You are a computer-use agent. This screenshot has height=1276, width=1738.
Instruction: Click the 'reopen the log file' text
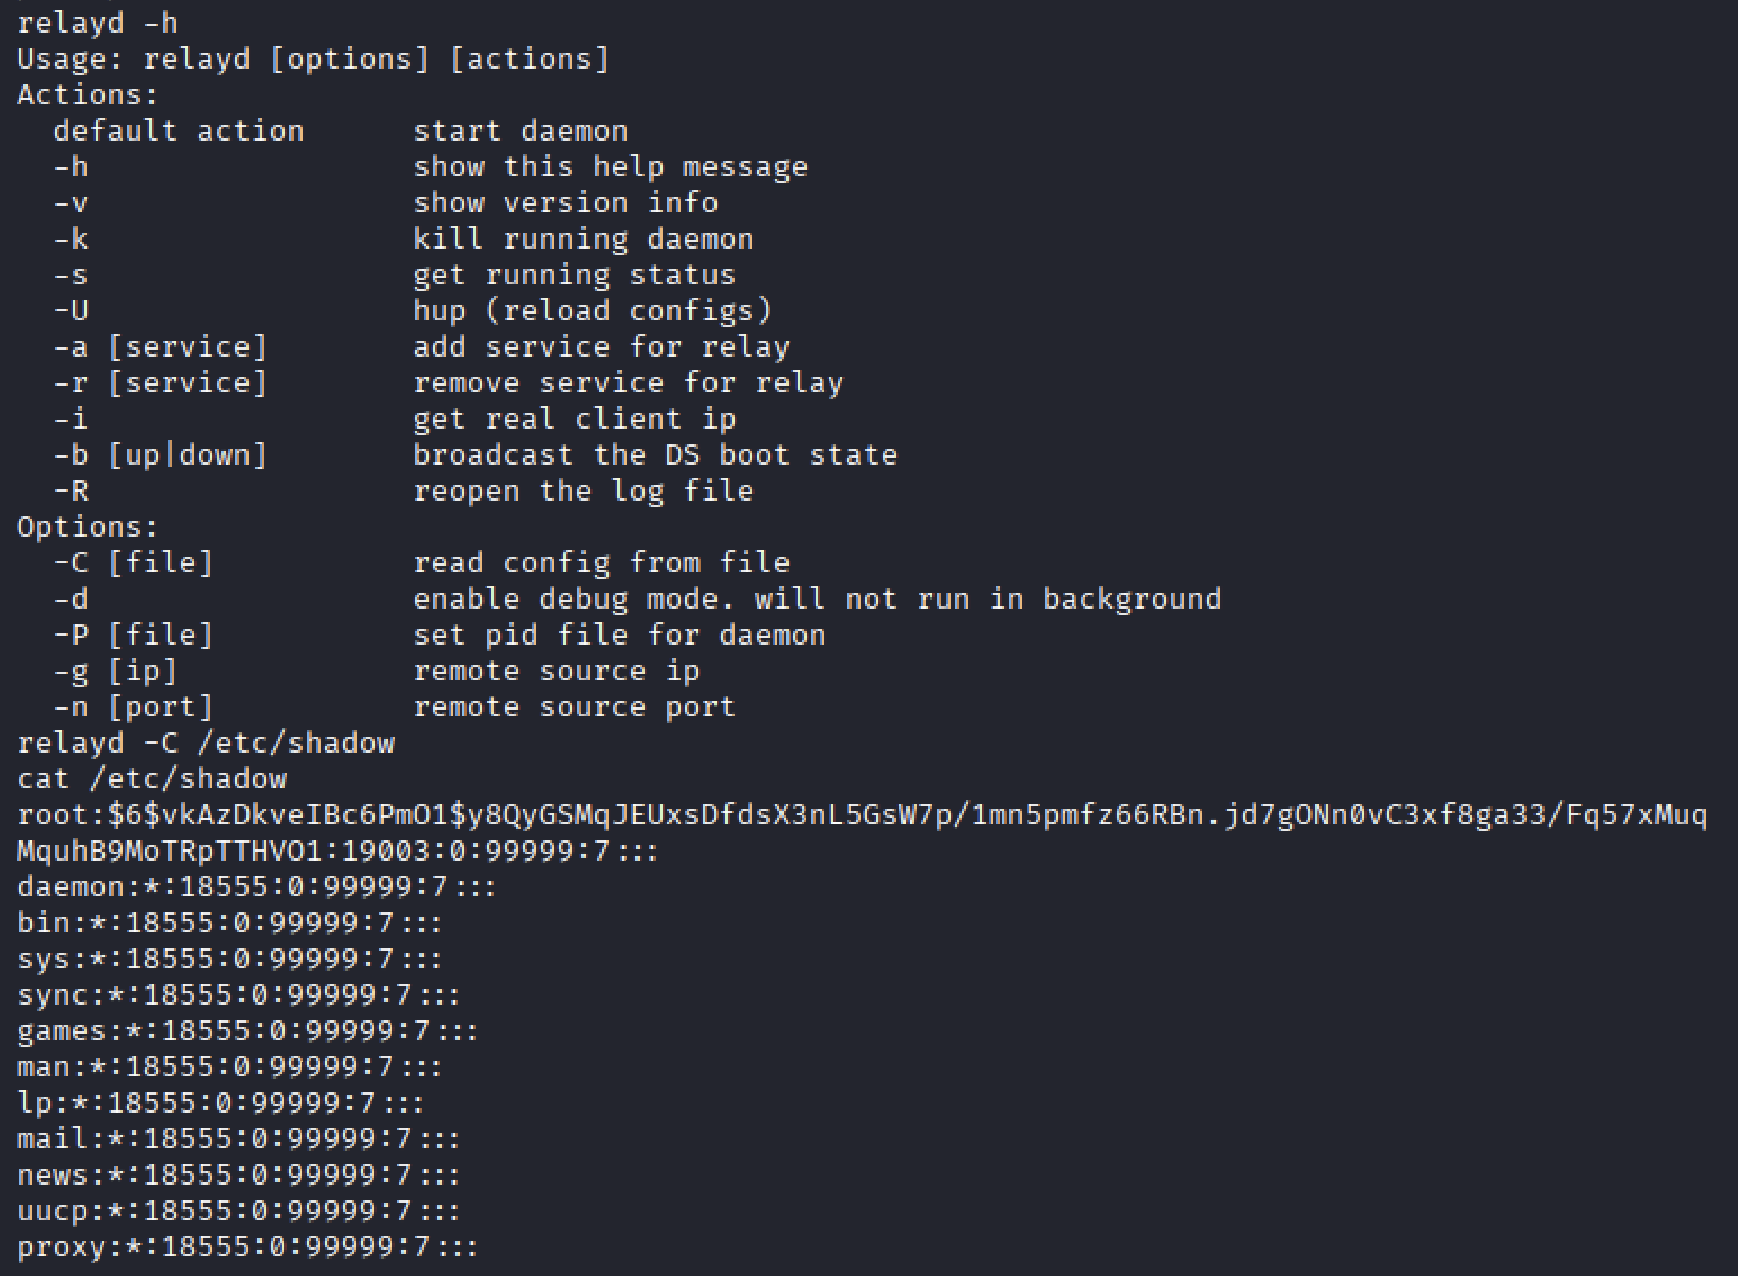click(x=582, y=491)
